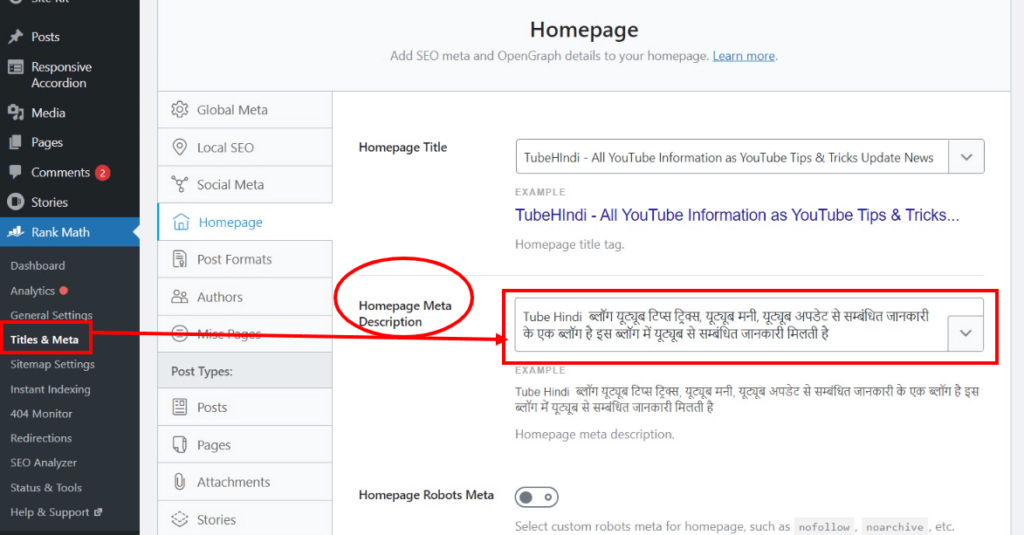Viewport: 1024px width, 535px height.
Task: Open the Homepage Title variables dropdown
Action: tap(967, 157)
